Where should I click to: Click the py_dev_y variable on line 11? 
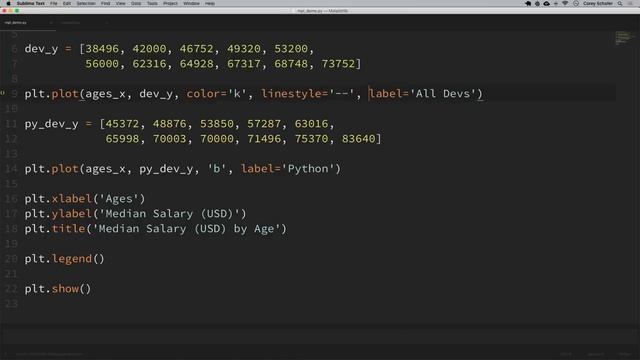[51, 124]
